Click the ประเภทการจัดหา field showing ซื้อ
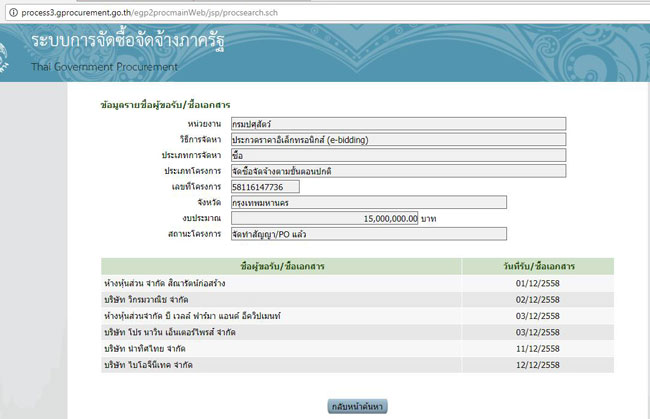 (x=397, y=155)
